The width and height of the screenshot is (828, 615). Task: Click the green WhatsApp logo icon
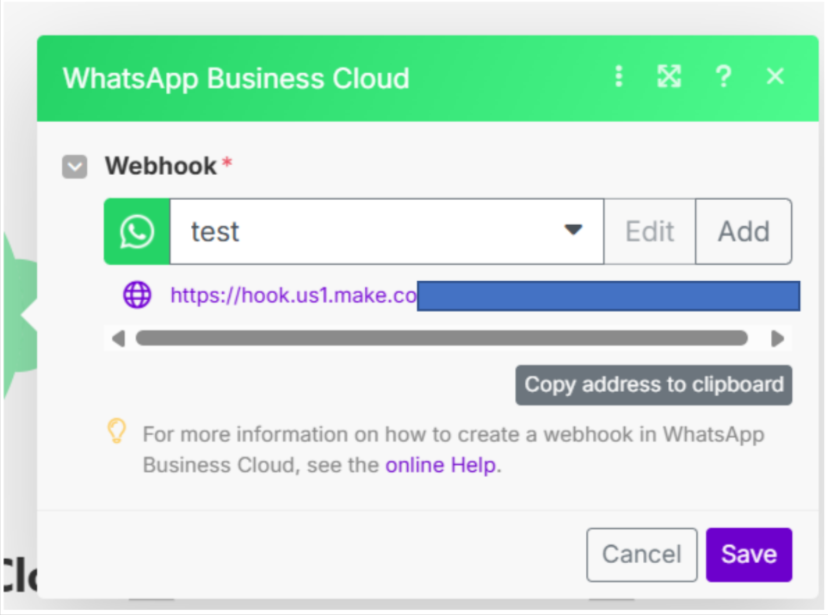(x=137, y=231)
